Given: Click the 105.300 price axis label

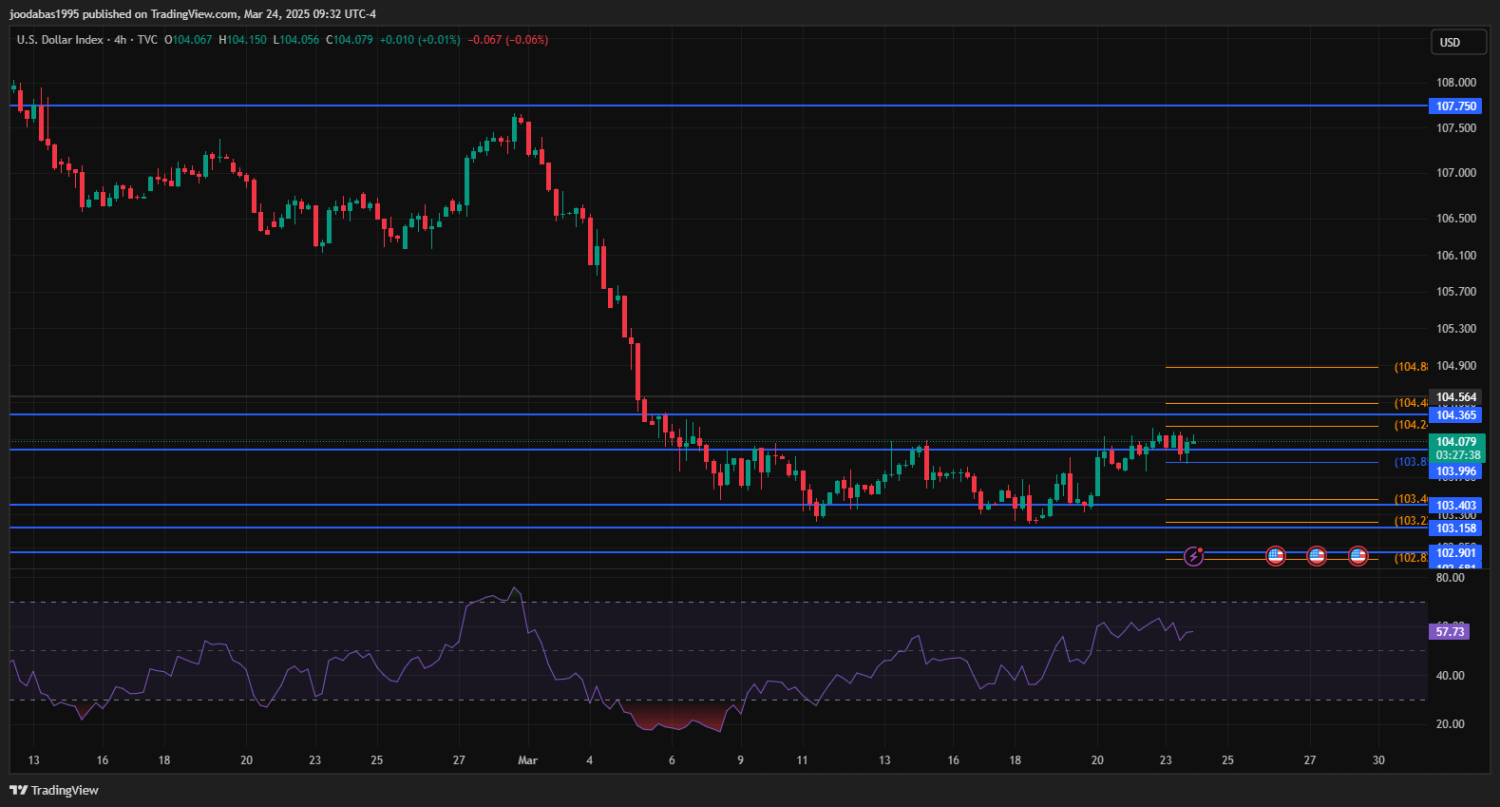Looking at the screenshot, I should click(x=1456, y=328).
